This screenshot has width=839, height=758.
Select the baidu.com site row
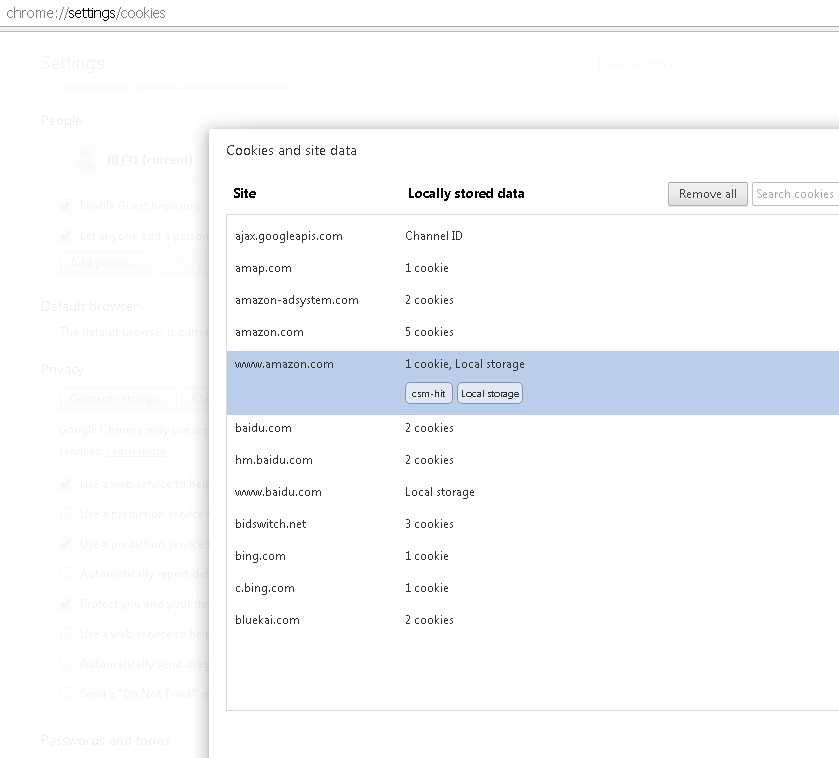532,428
